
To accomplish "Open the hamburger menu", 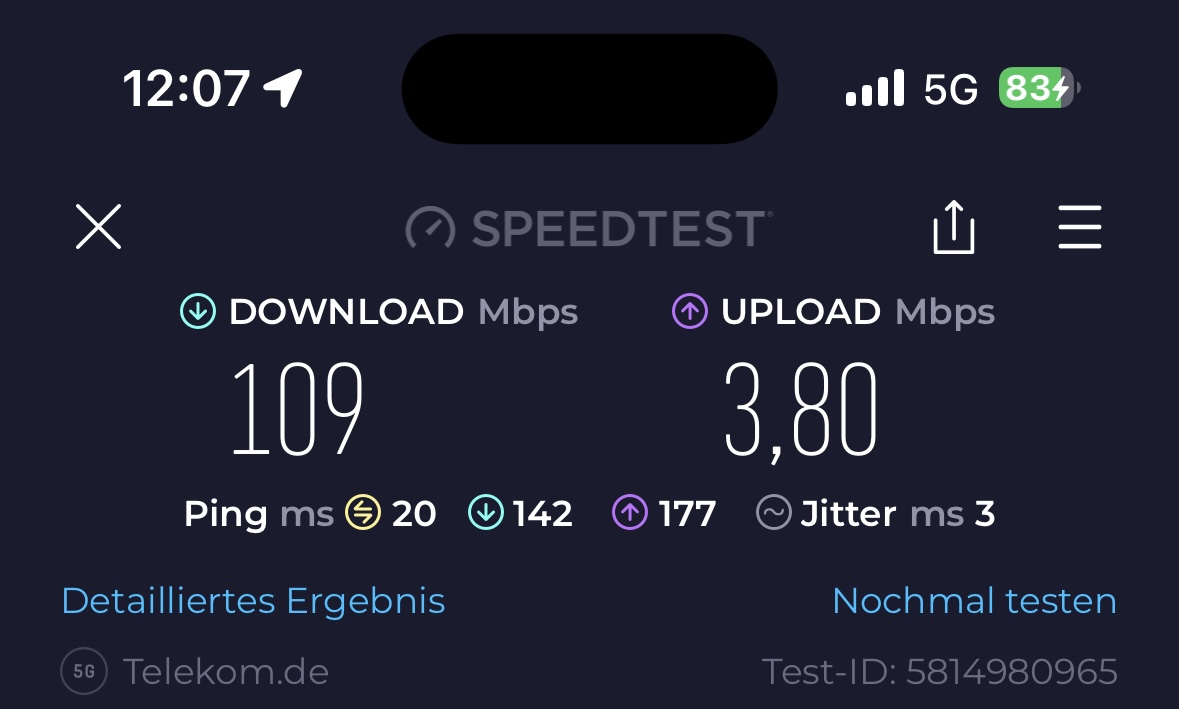I will pyautogui.click(x=1080, y=228).
